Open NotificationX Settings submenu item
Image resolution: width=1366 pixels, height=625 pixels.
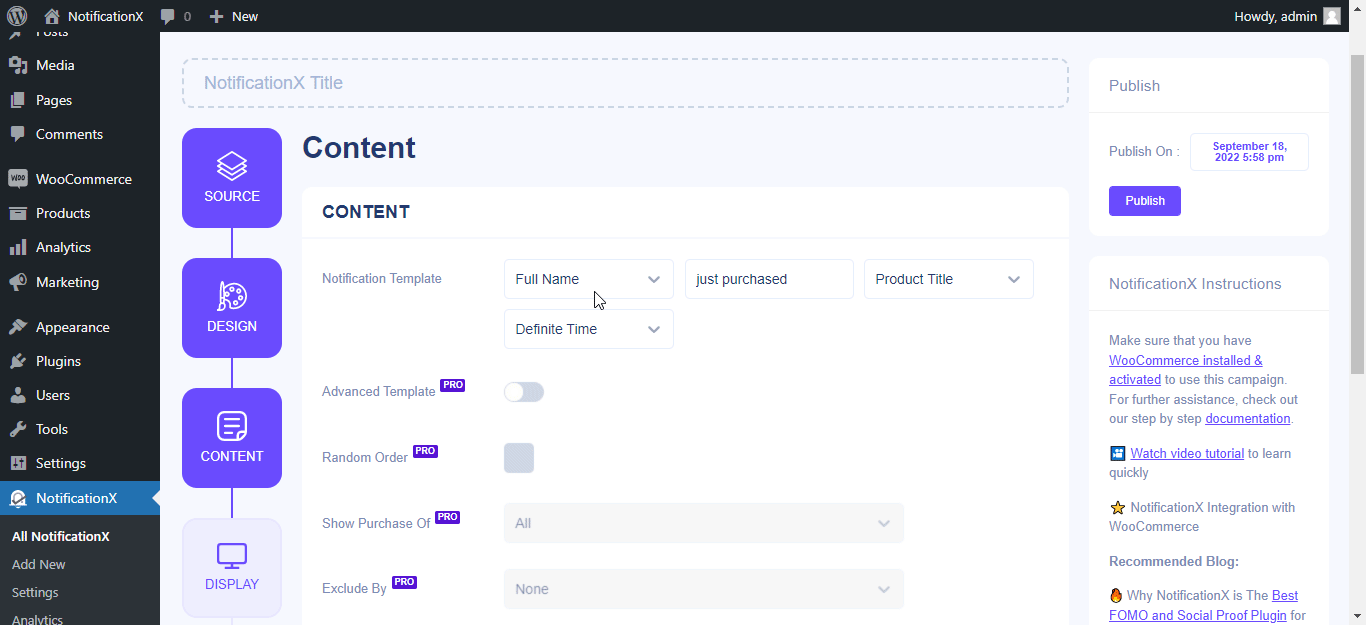pos(35,592)
